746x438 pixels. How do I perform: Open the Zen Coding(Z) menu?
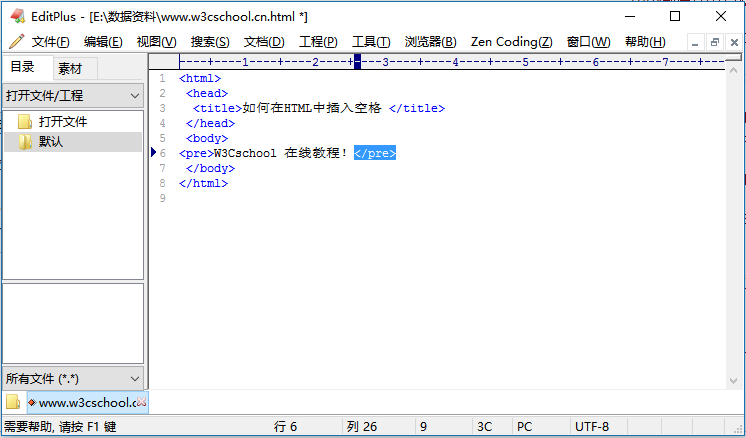pyautogui.click(x=511, y=42)
